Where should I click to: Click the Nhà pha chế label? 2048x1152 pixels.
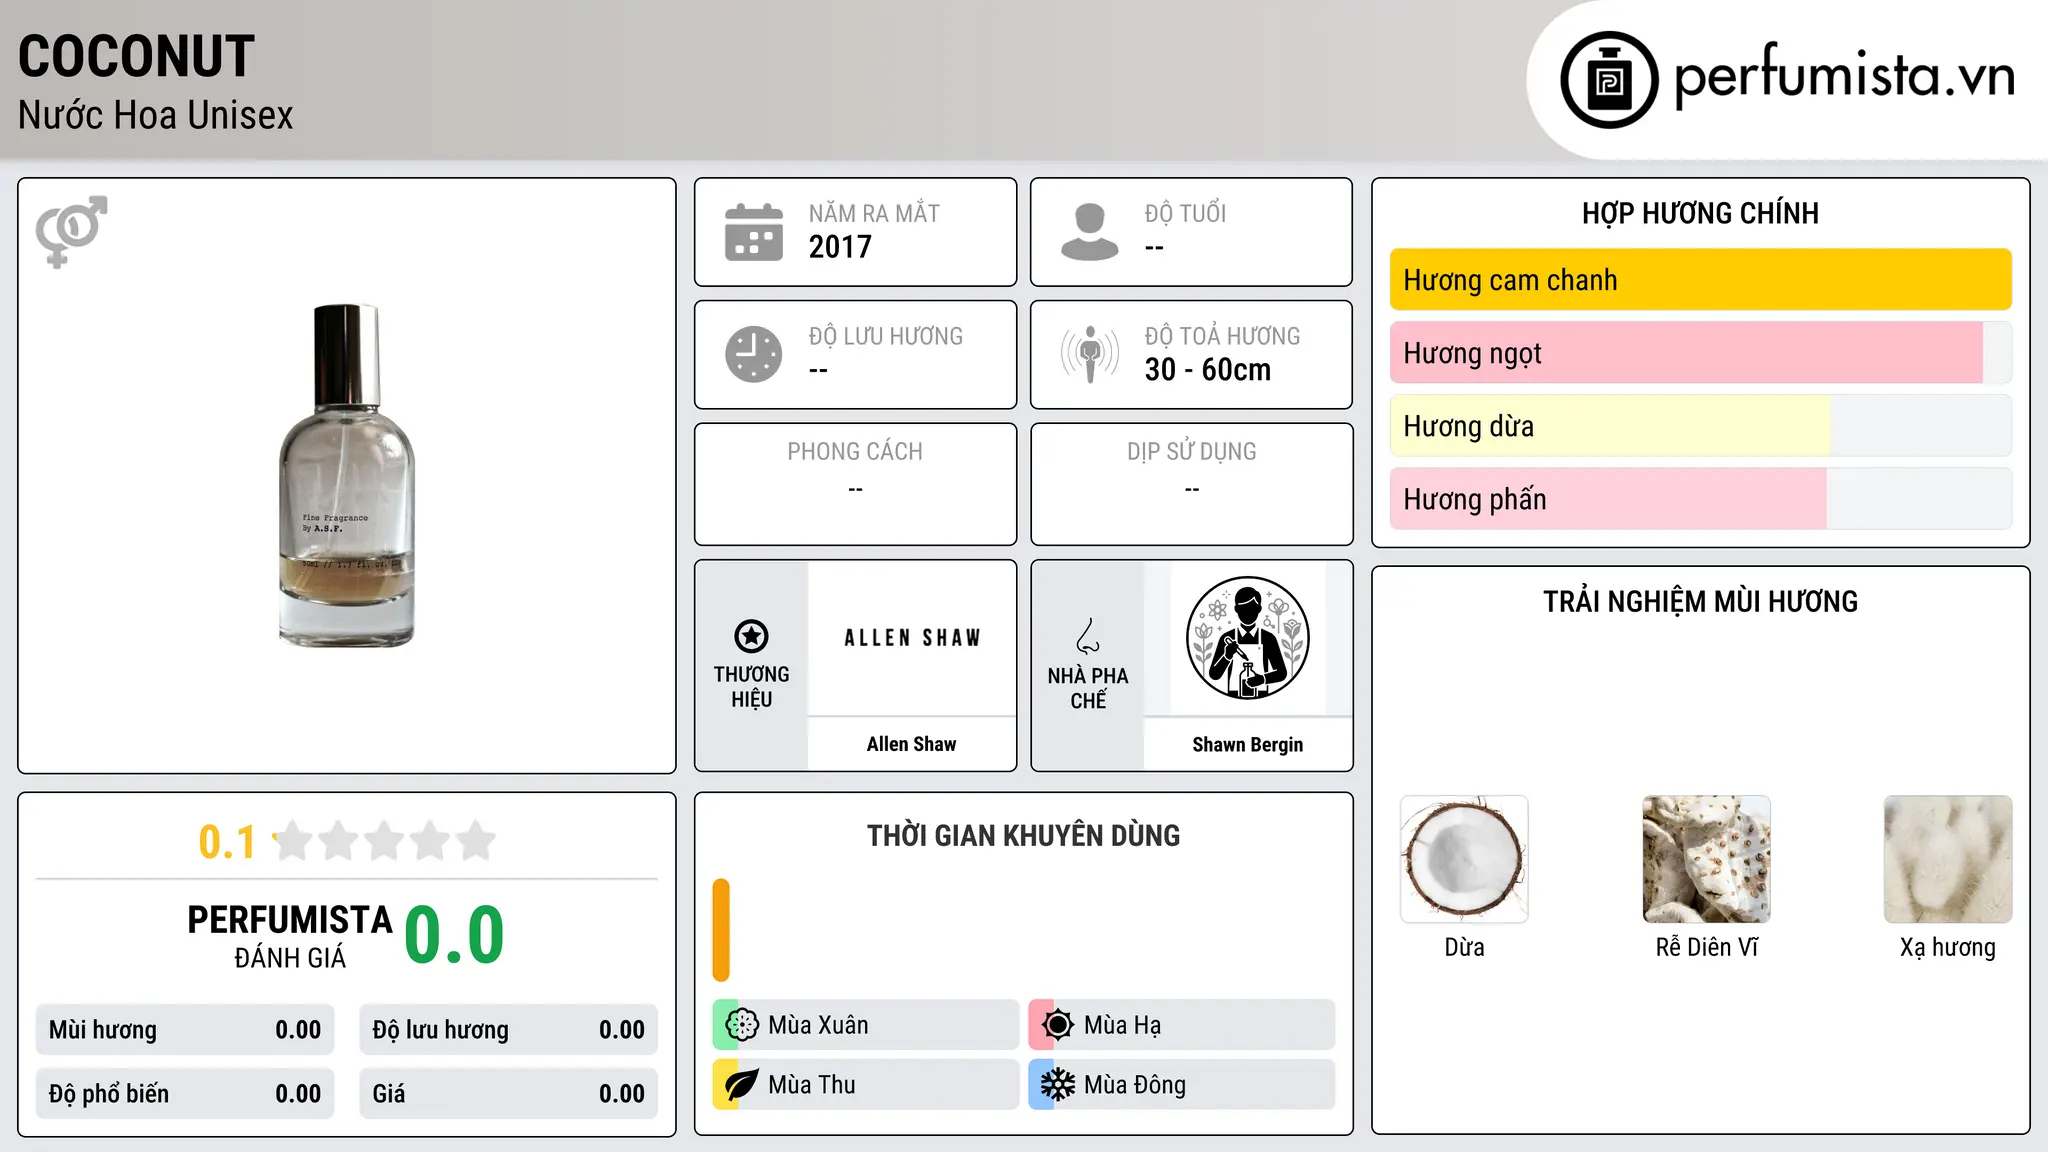1088,688
